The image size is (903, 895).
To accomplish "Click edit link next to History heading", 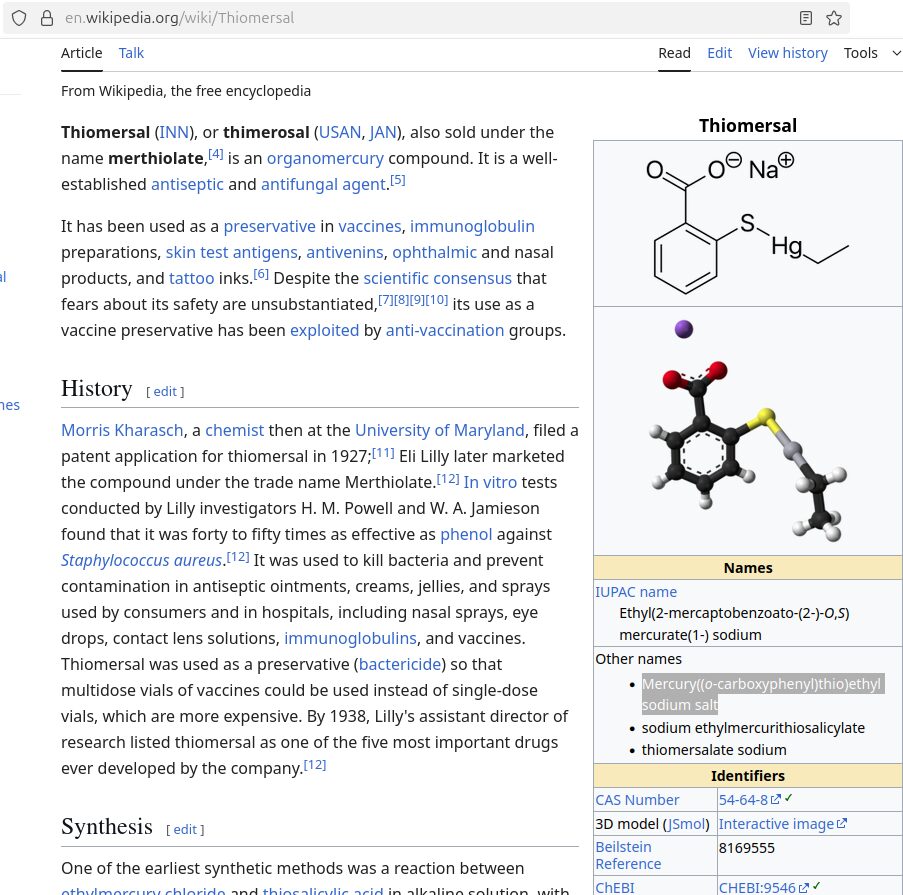I will coord(165,391).
